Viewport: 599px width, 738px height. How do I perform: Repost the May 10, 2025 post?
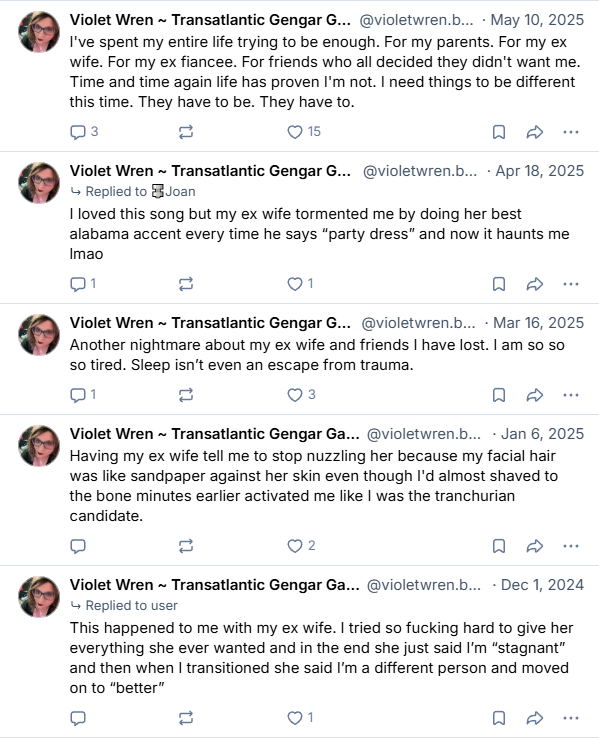tap(186, 132)
